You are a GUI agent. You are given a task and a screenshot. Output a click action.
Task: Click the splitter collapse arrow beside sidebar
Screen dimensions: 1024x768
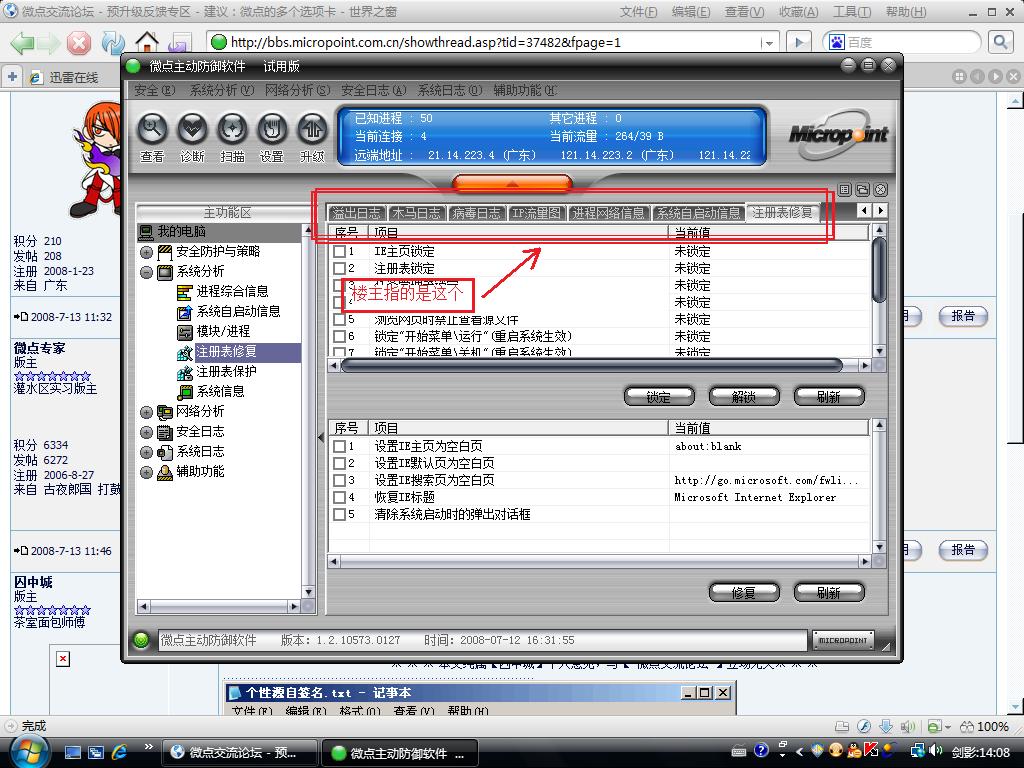point(321,437)
